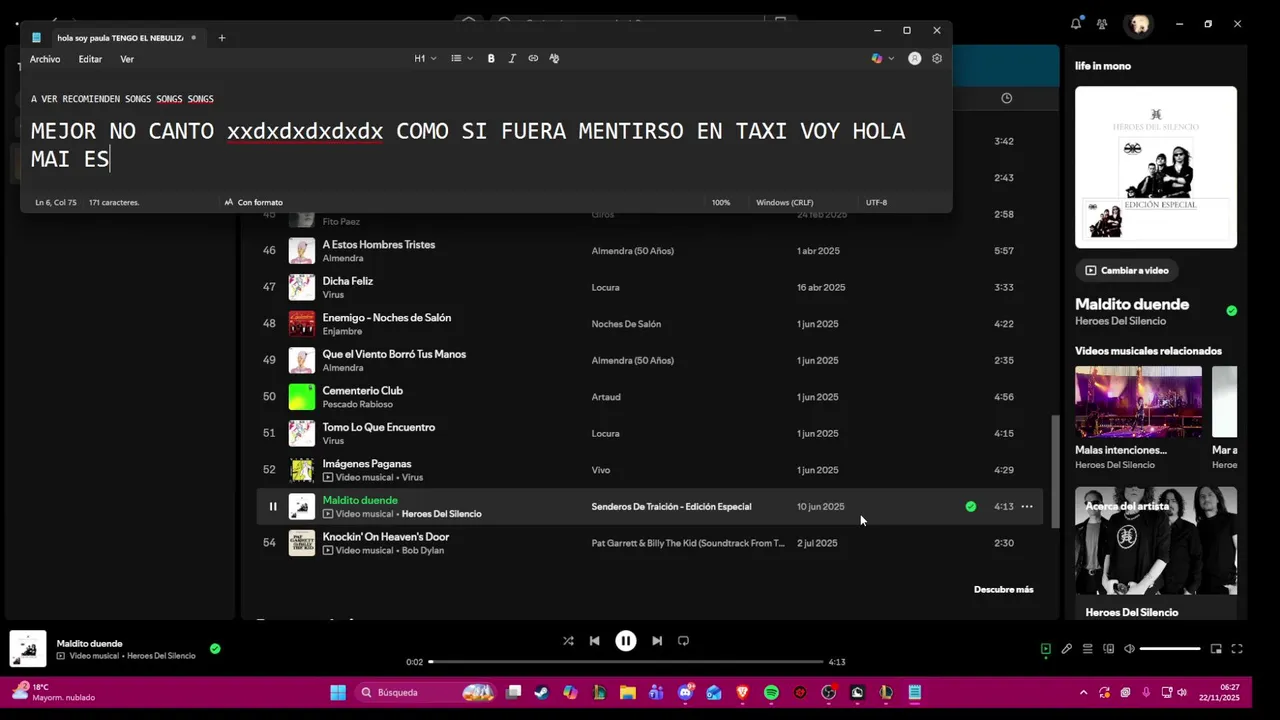
Task: Select track 'Dicha Feliz'
Action: click(x=347, y=281)
